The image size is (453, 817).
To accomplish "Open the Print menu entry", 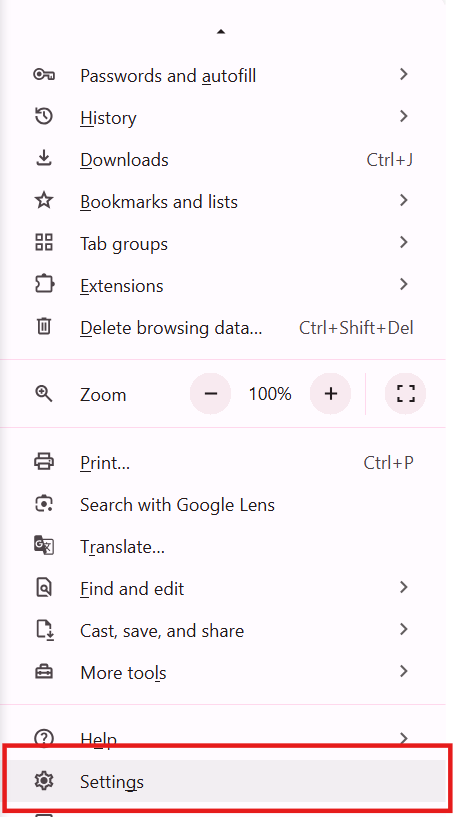I will pyautogui.click(x=223, y=462).
